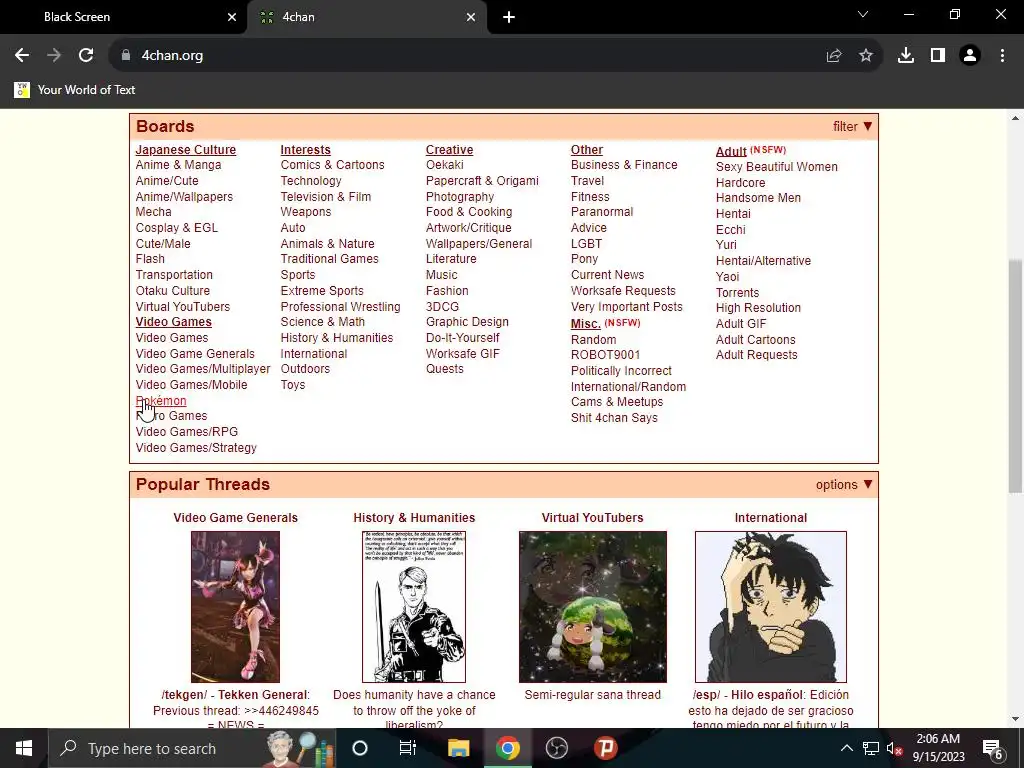Show hidden system tray icons
The width and height of the screenshot is (1024, 768).
coord(846,748)
